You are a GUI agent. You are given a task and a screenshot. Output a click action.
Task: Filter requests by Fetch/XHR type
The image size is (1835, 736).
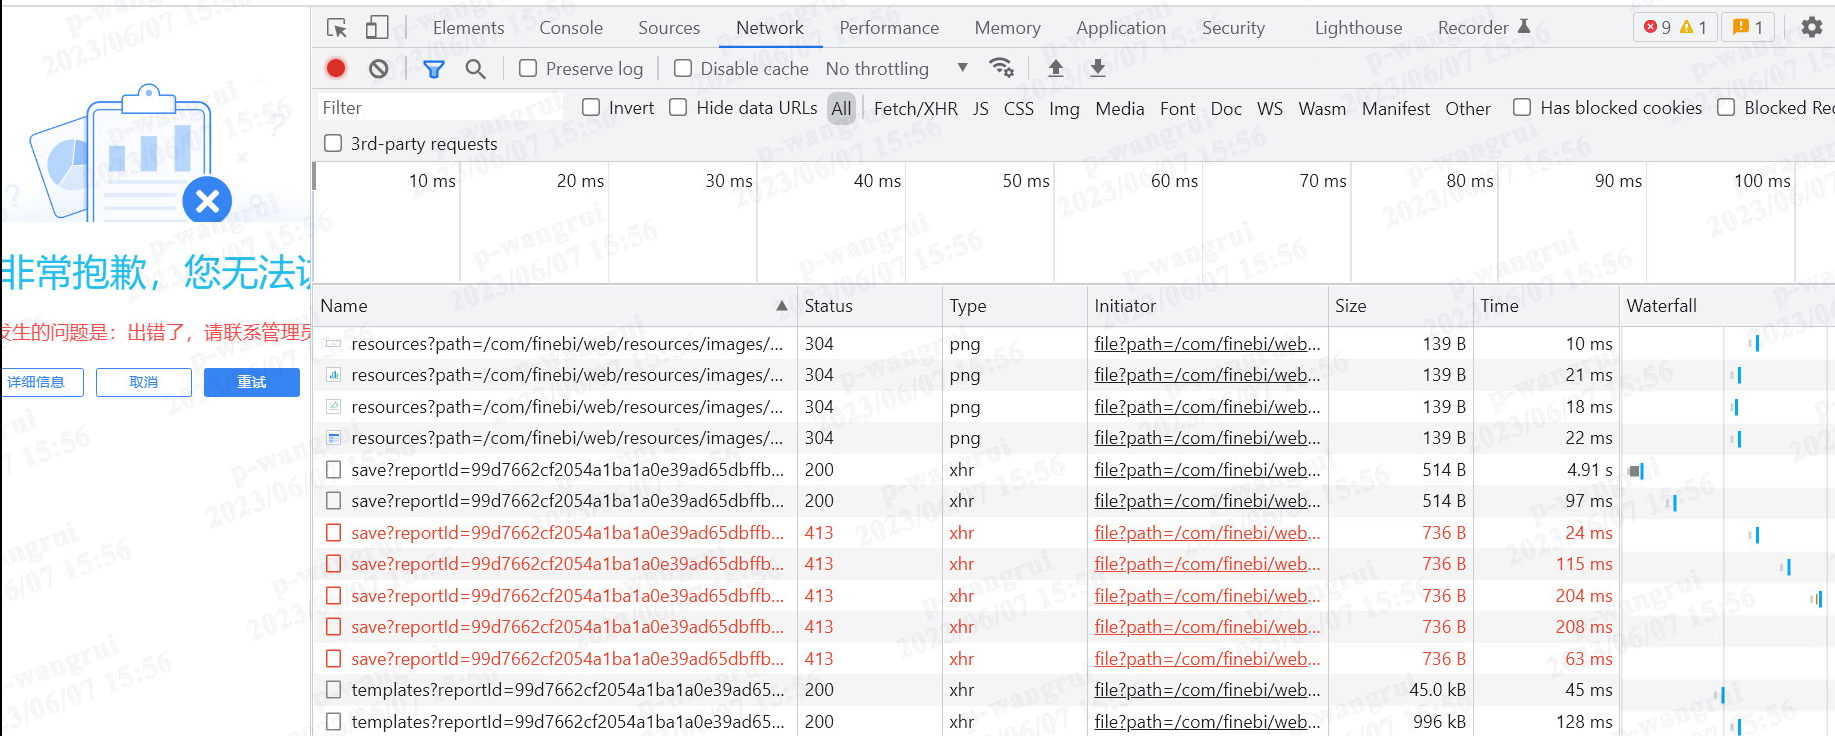click(915, 108)
